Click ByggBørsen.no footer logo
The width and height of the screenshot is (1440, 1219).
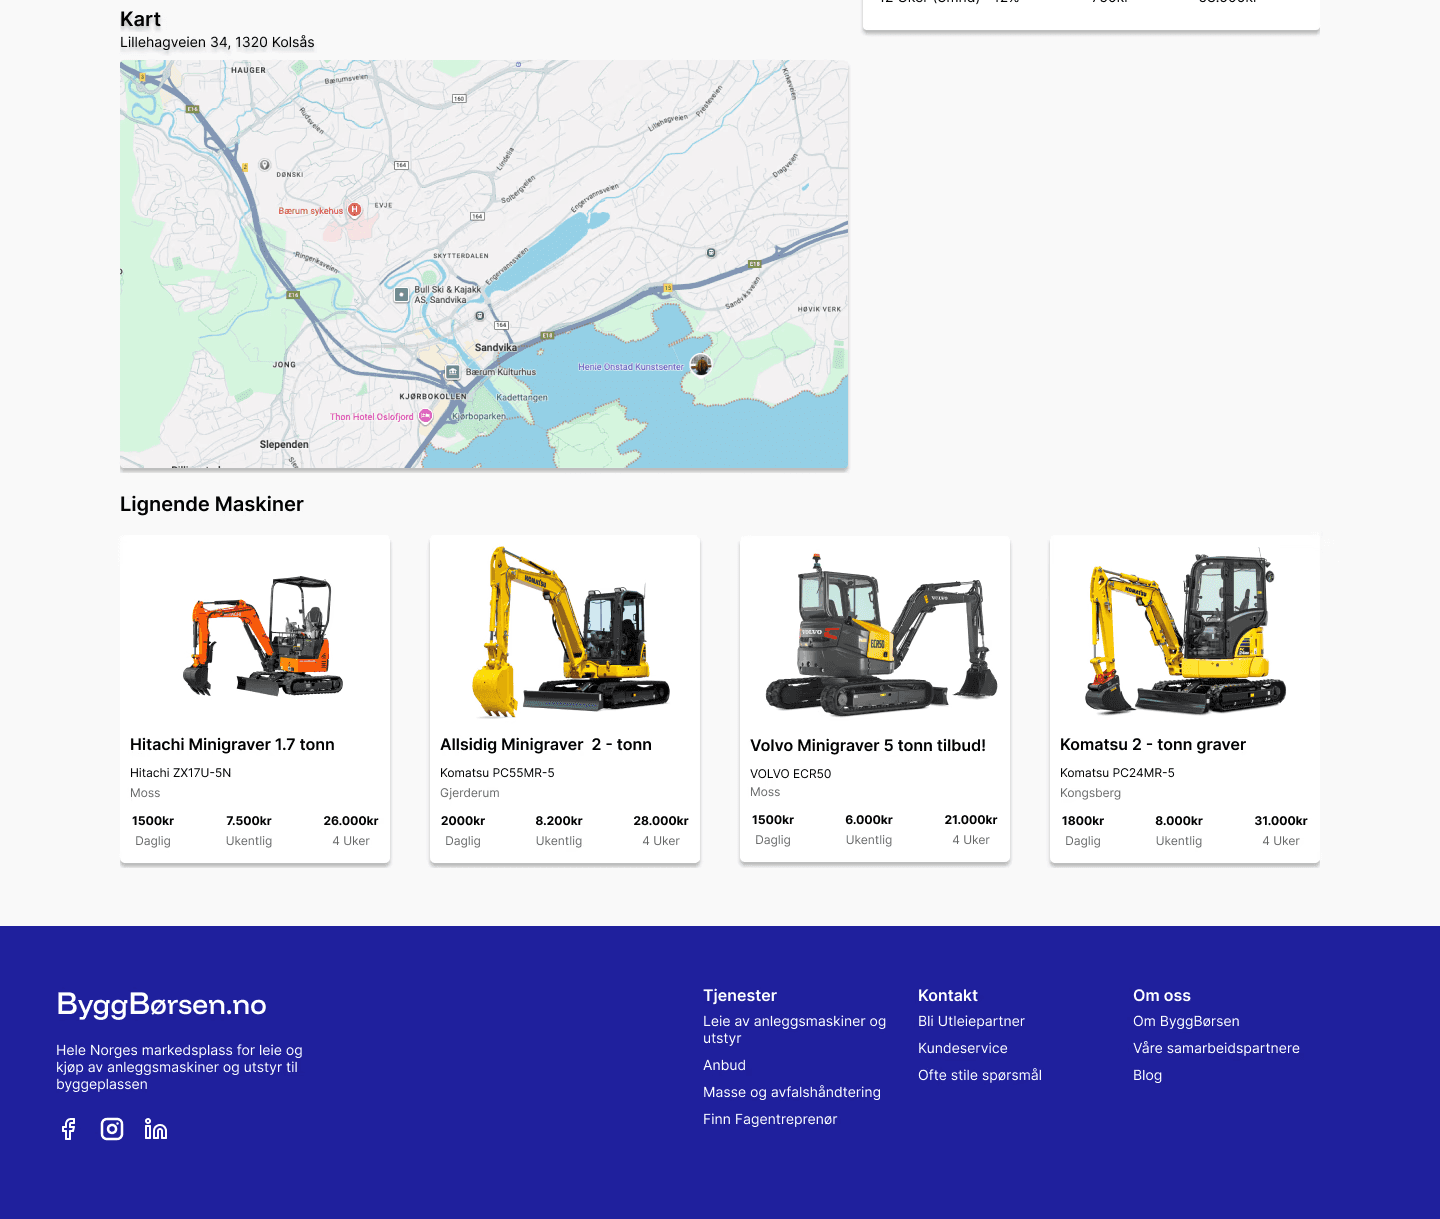162,1004
